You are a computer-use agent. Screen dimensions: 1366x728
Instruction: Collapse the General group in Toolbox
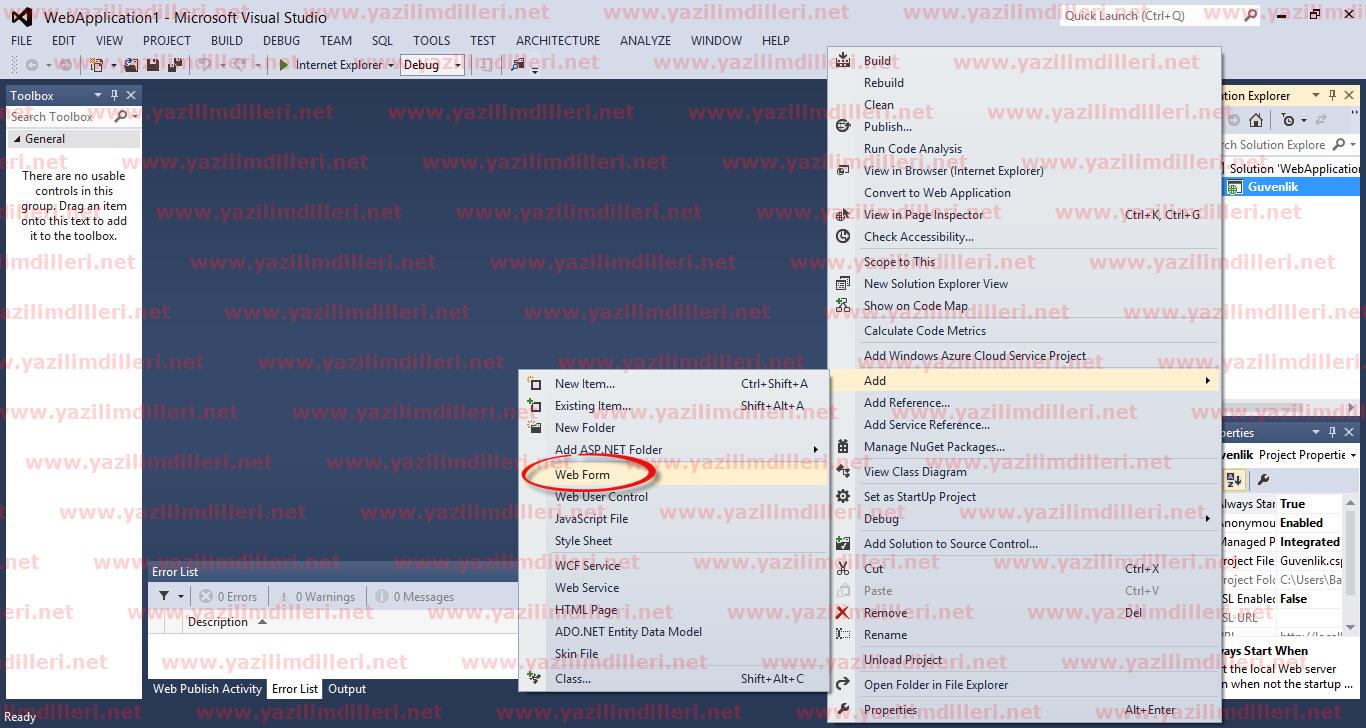coord(16,139)
